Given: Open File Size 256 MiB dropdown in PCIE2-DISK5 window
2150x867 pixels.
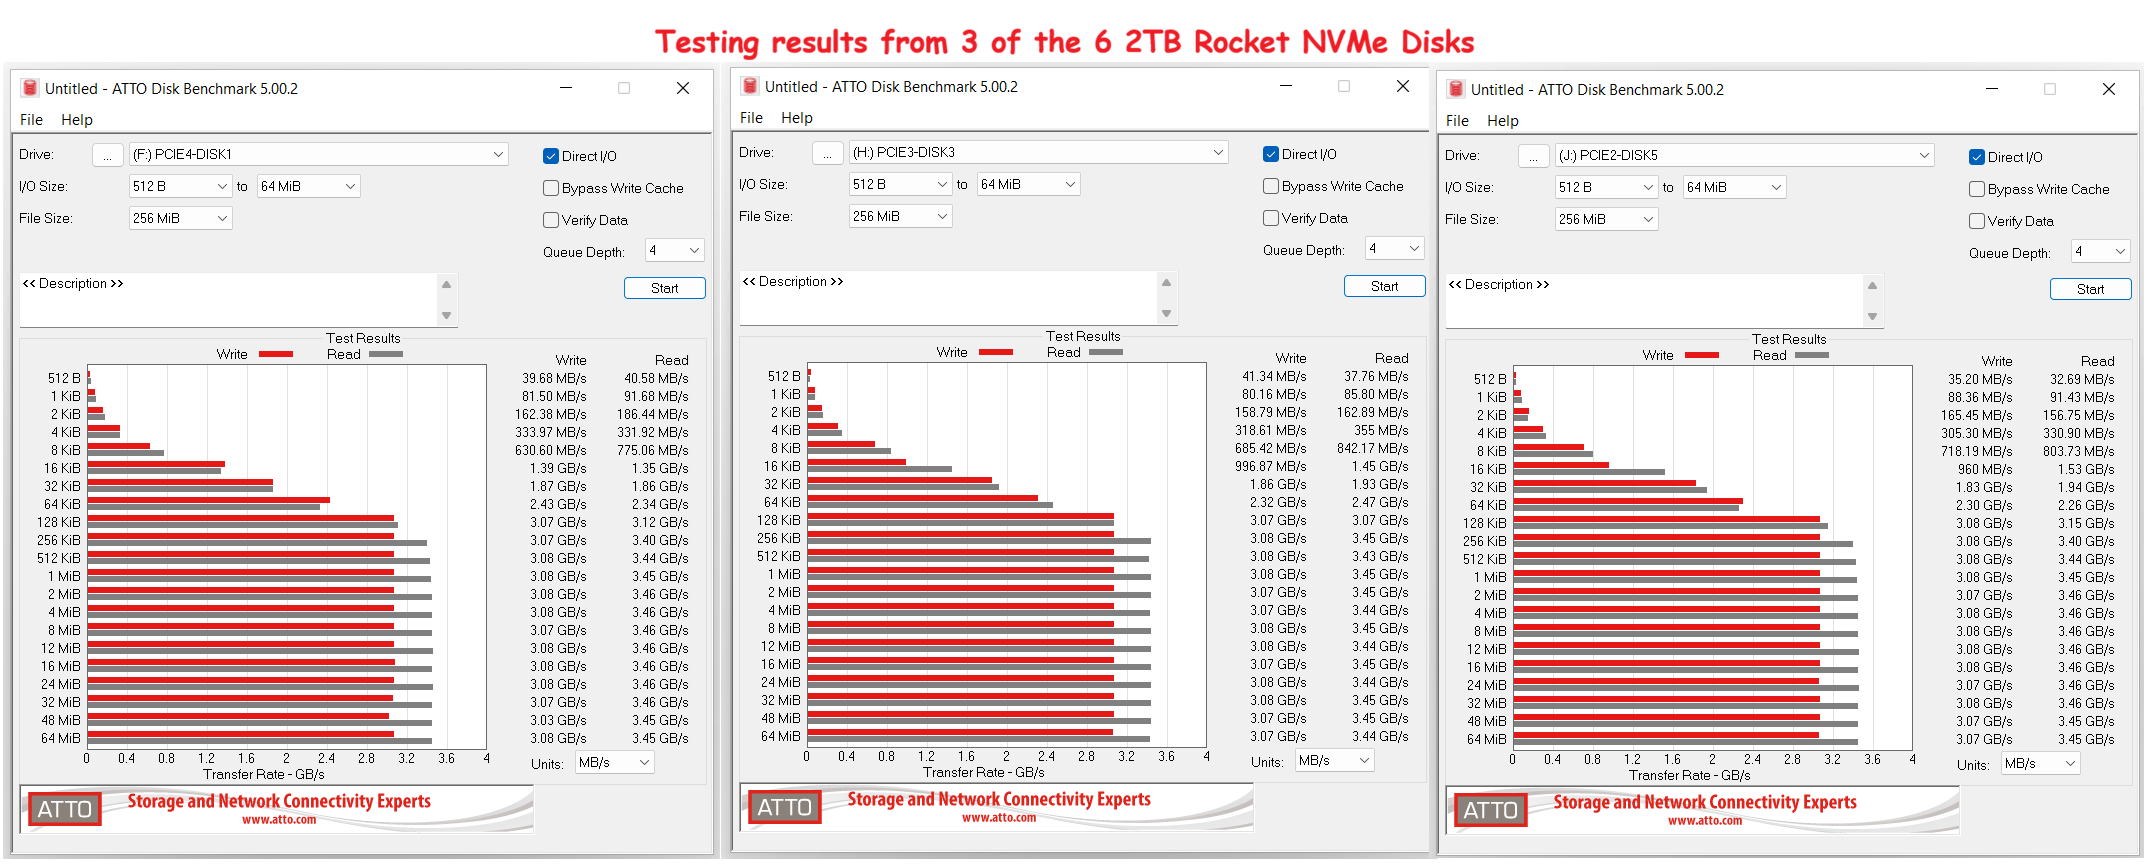Looking at the screenshot, I should pyautogui.click(x=1606, y=219).
